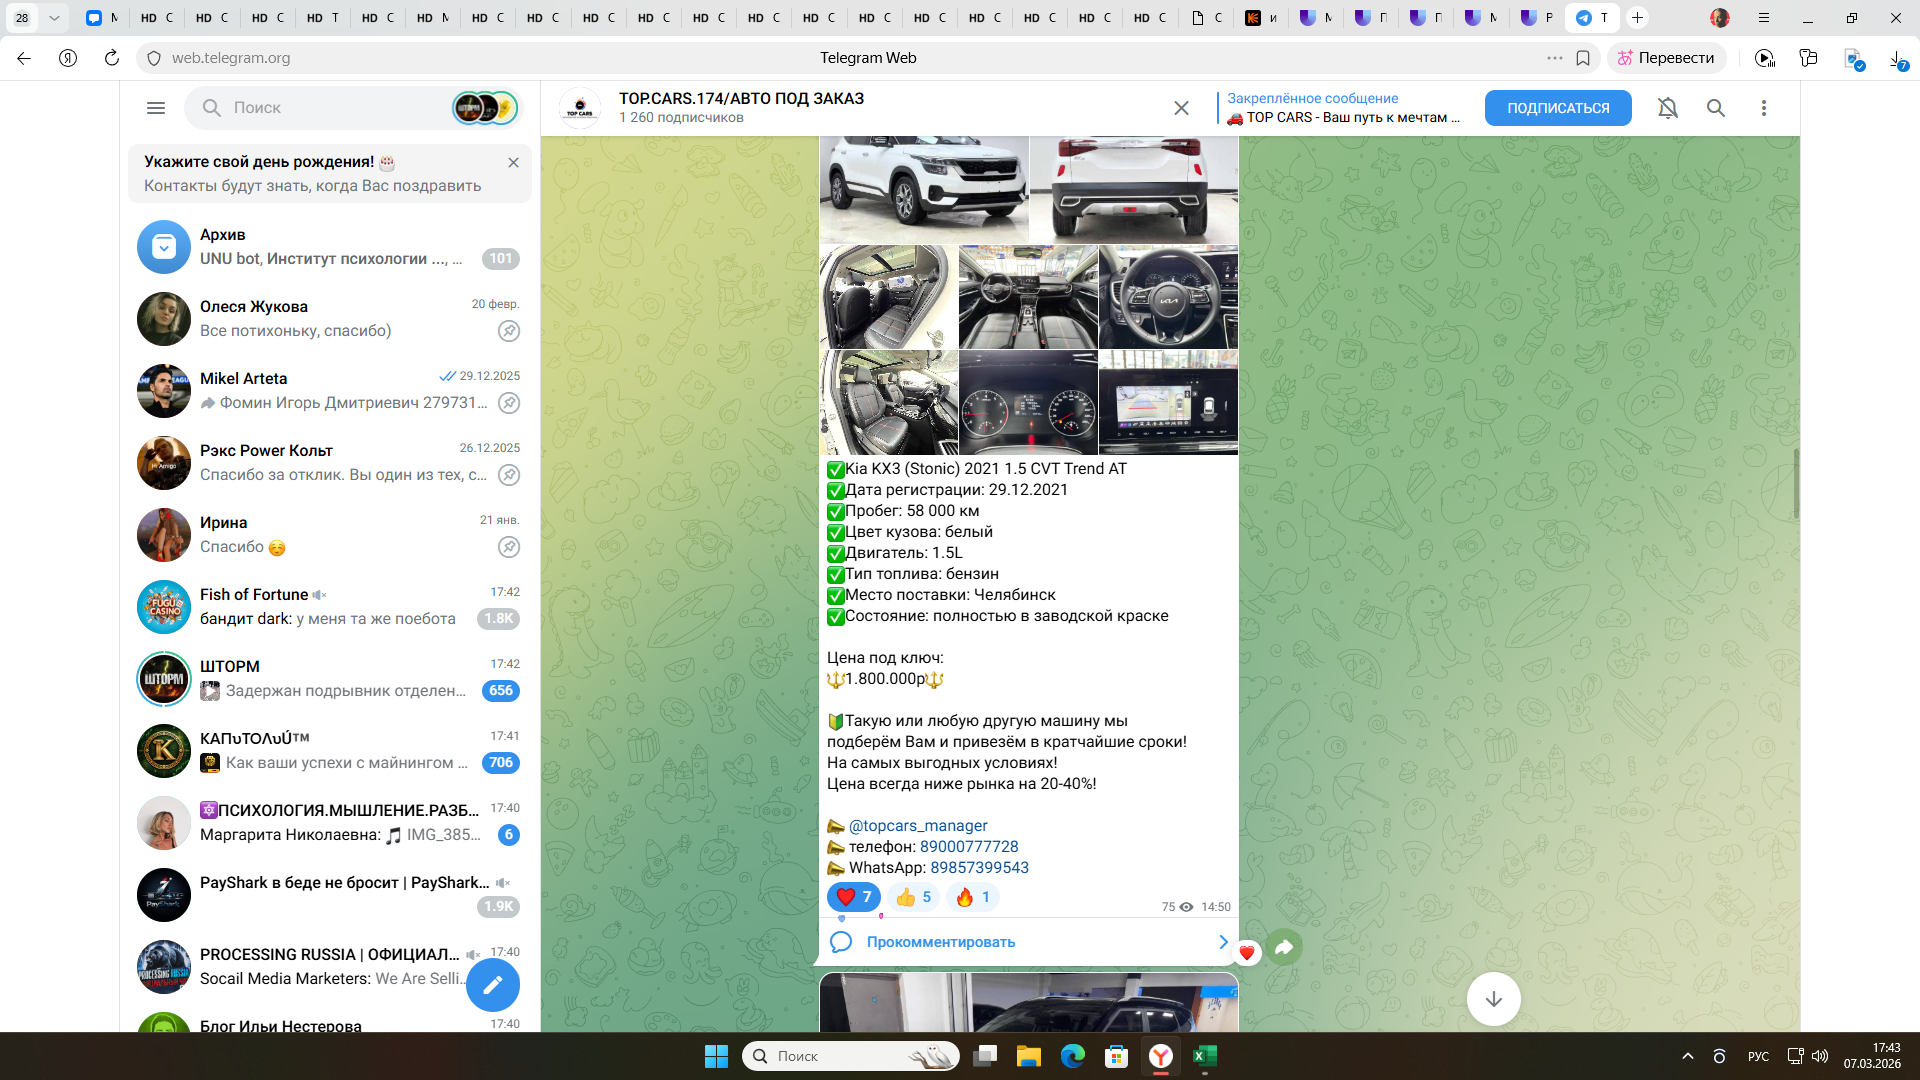This screenshot has width=1920, height=1080.
Task: Expand comments via Прокомментировать arrow
Action: coord(1222,942)
